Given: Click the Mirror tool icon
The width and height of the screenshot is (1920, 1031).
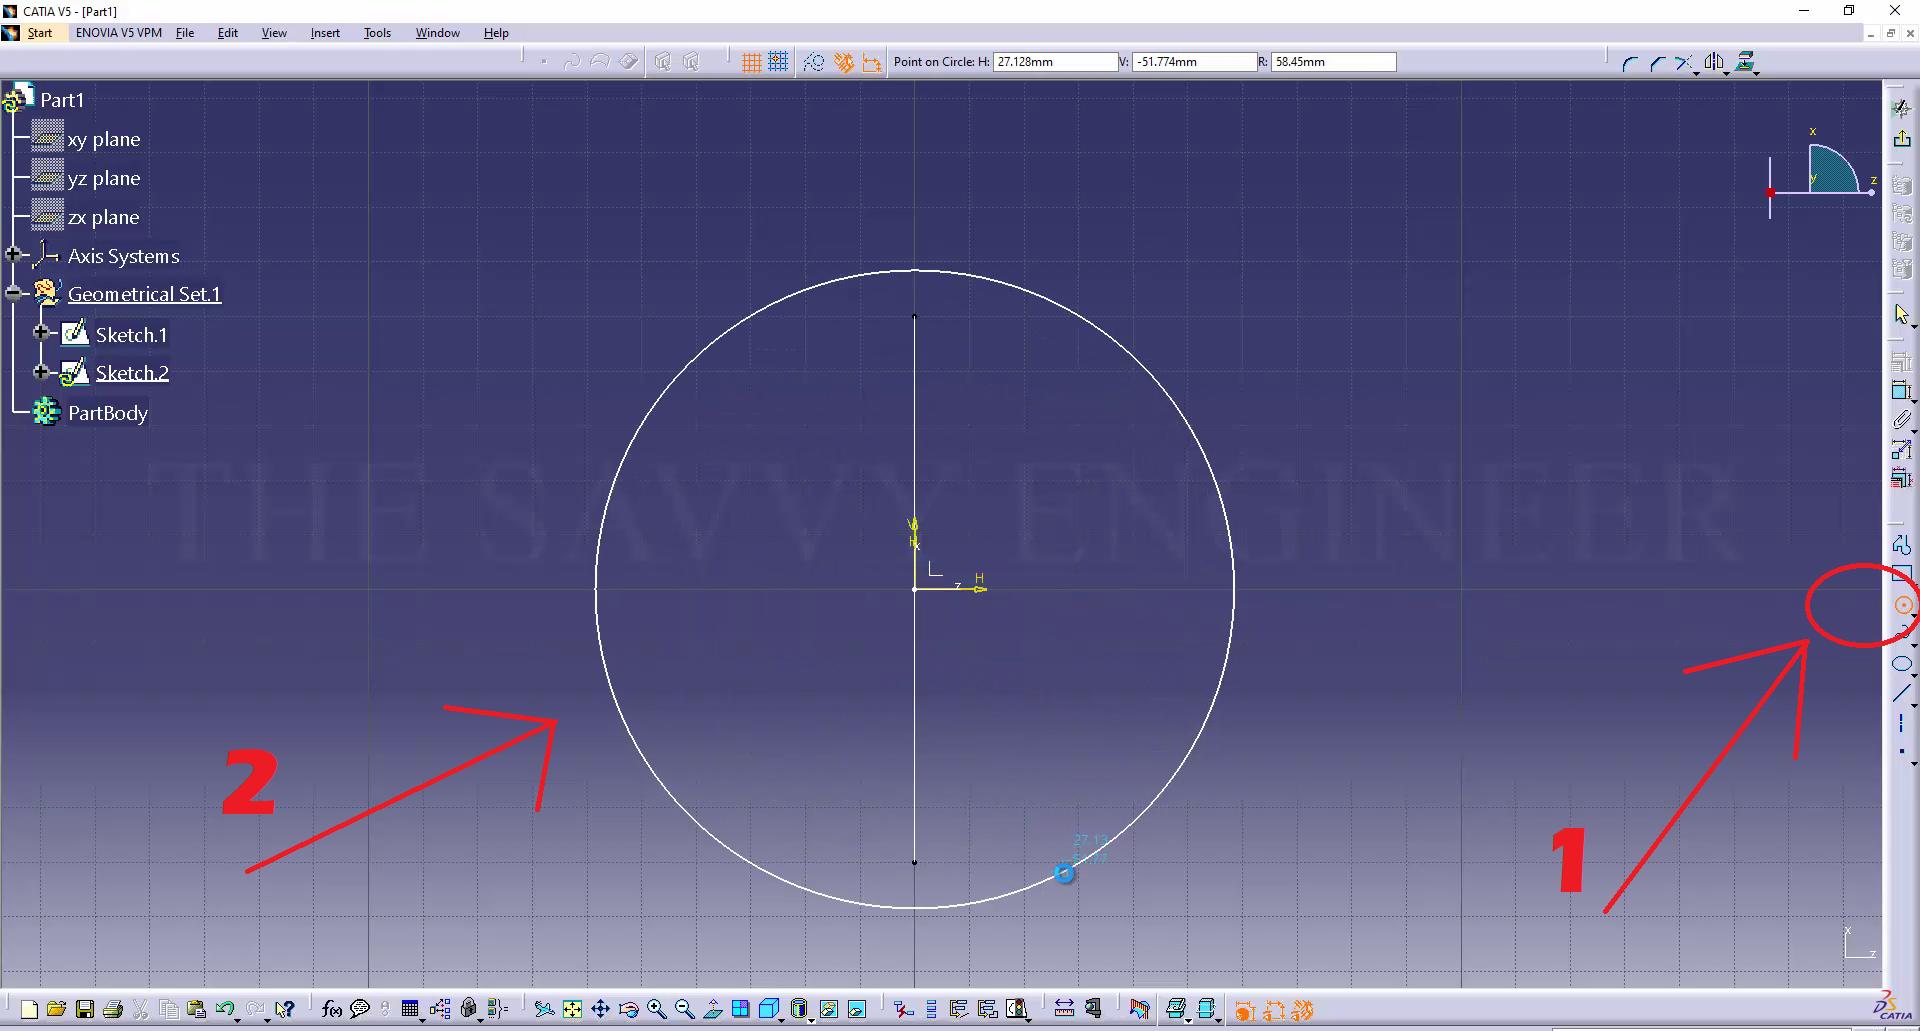Looking at the screenshot, I should tap(1714, 63).
